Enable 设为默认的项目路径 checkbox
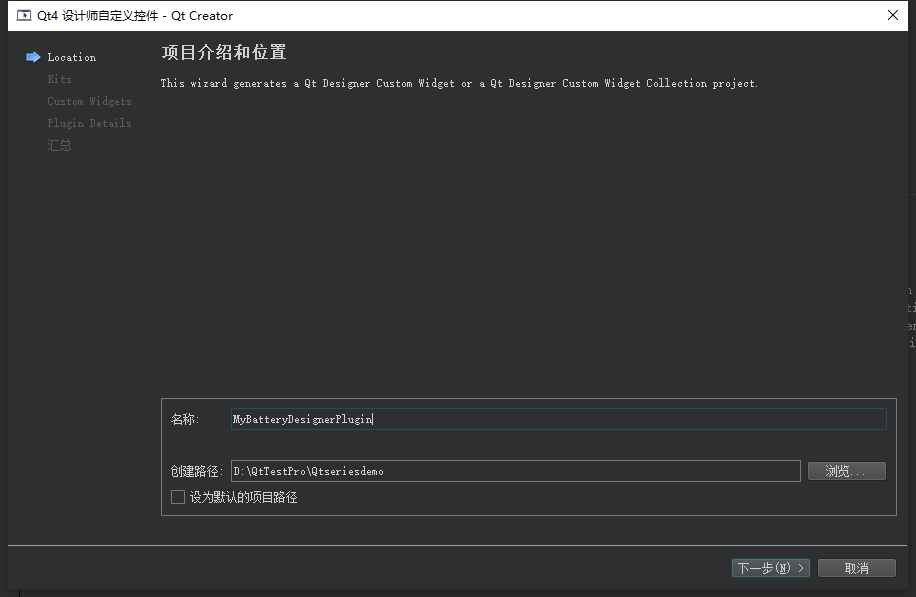This screenshot has height=597, width=916. click(x=178, y=497)
